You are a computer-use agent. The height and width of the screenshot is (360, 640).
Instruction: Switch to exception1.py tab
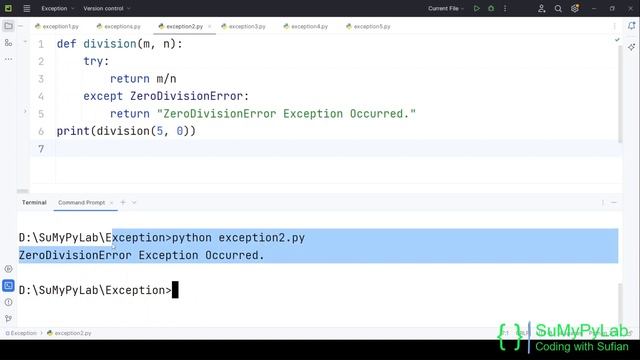pyautogui.click(x=57, y=26)
